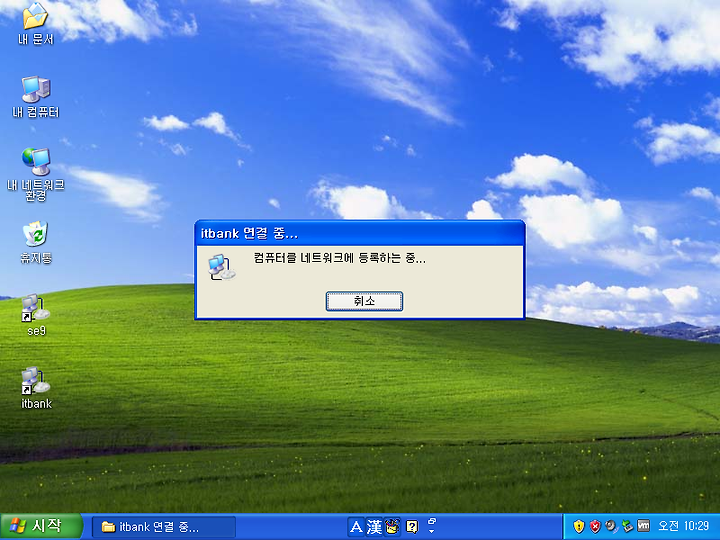Click the IME 'A' input mode icon
This screenshot has height=540, width=720.
pos(356,527)
